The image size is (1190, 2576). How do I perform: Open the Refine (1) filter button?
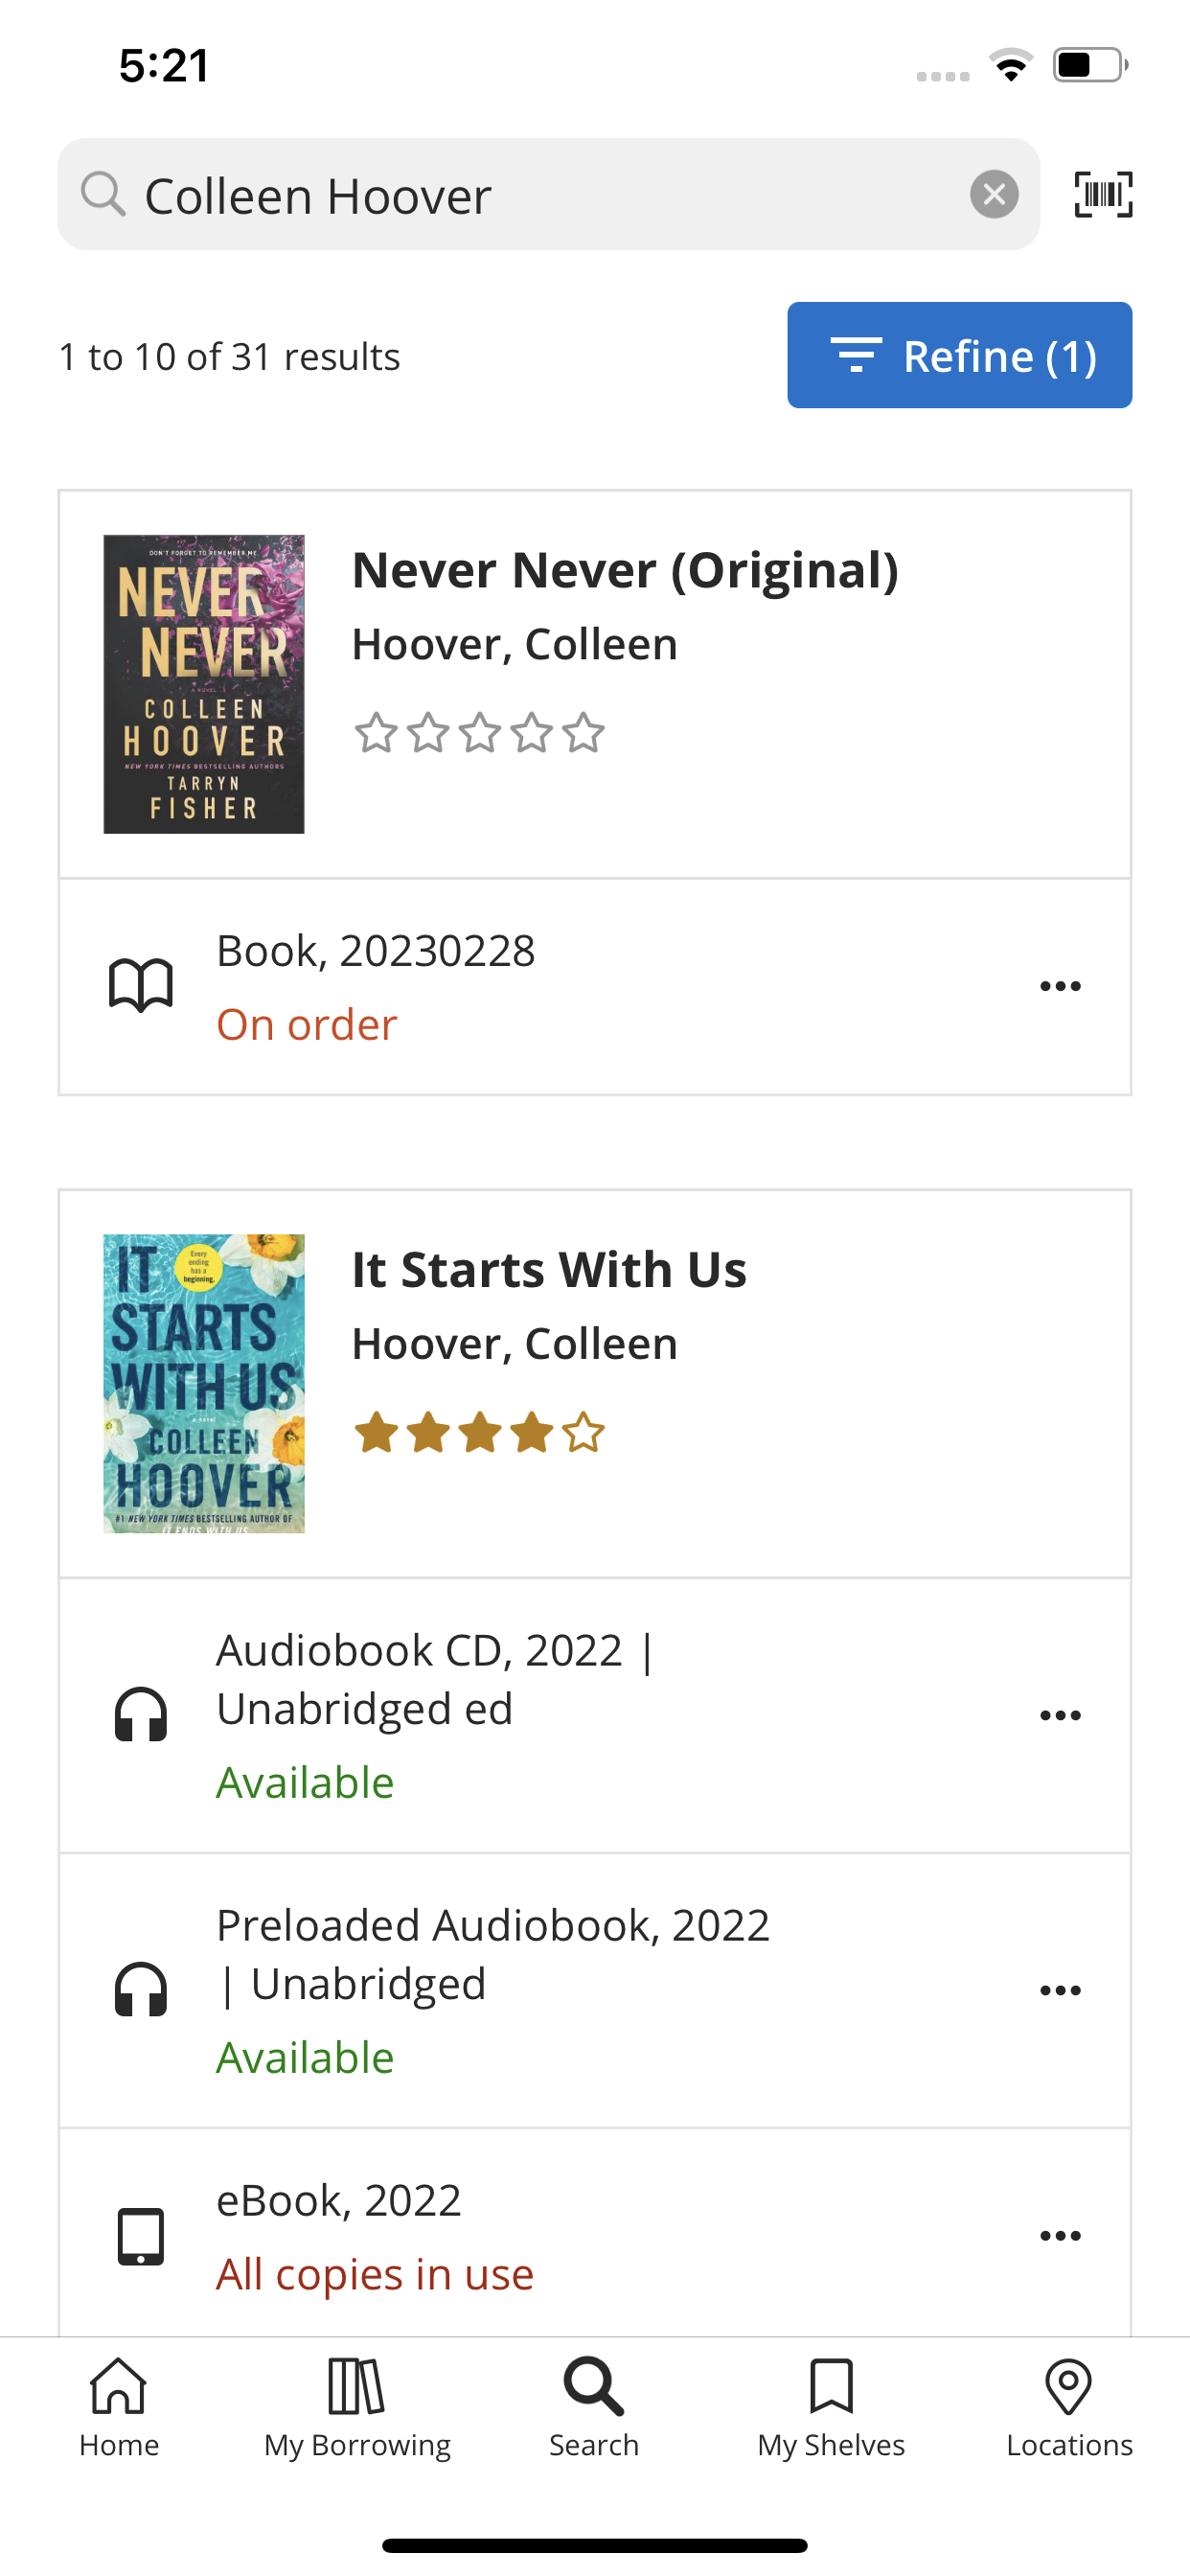pyautogui.click(x=959, y=355)
